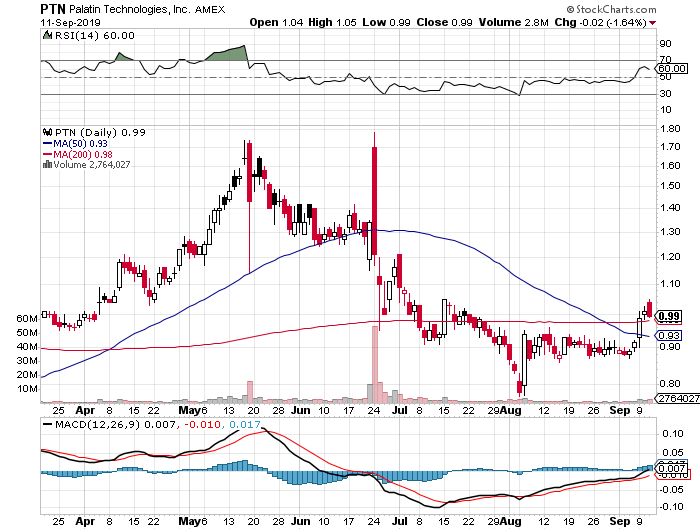
Task: Click the May label on the date axis
Action: [191, 411]
